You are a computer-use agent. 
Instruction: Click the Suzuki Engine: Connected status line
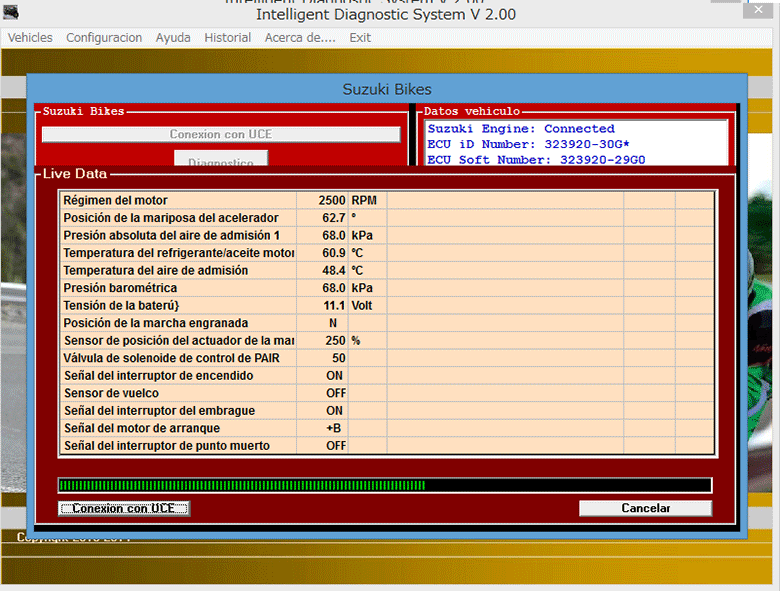pos(521,129)
